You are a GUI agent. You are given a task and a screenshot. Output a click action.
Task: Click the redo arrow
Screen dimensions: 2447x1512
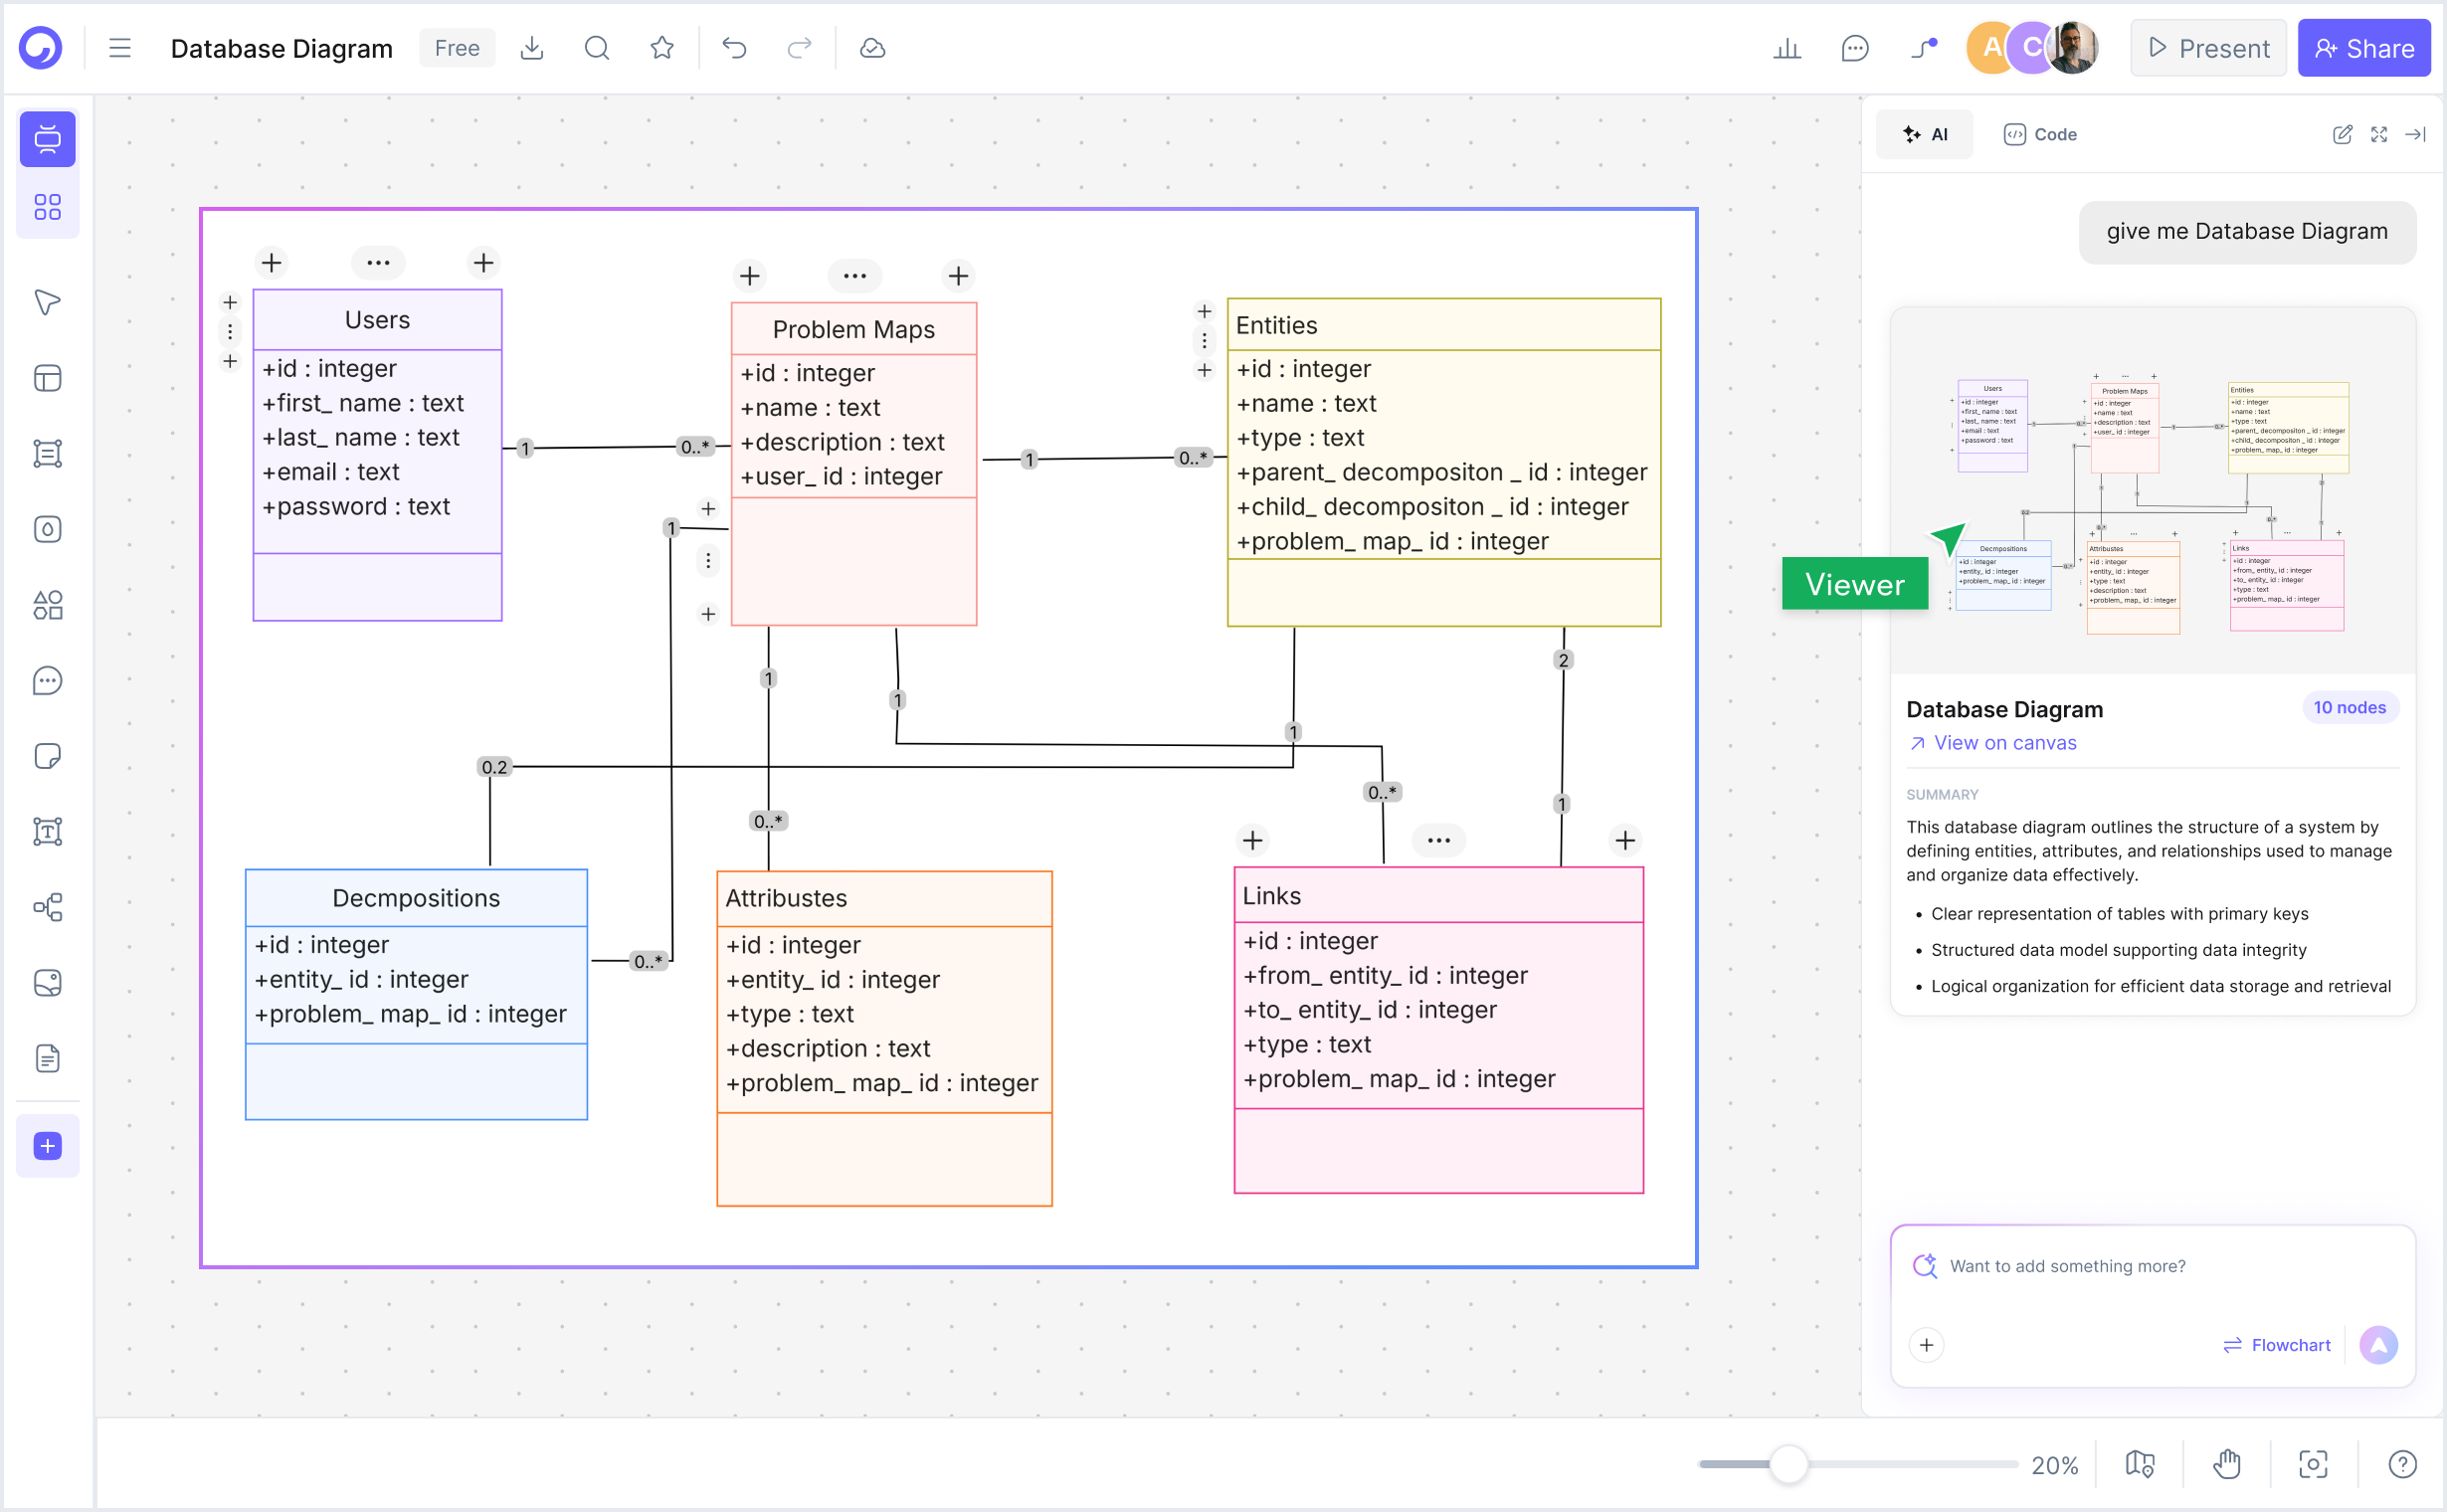799,48
